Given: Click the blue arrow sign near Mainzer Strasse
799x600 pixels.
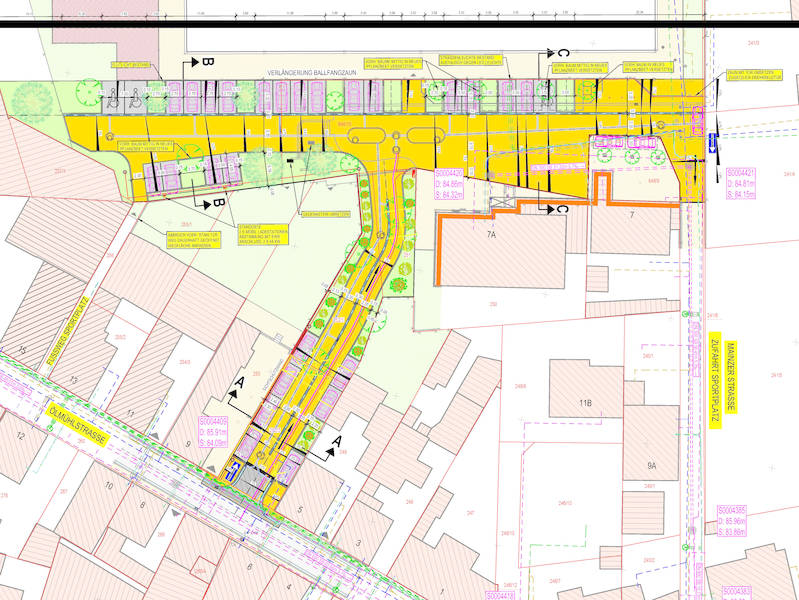Looking at the screenshot, I should coord(713,144).
